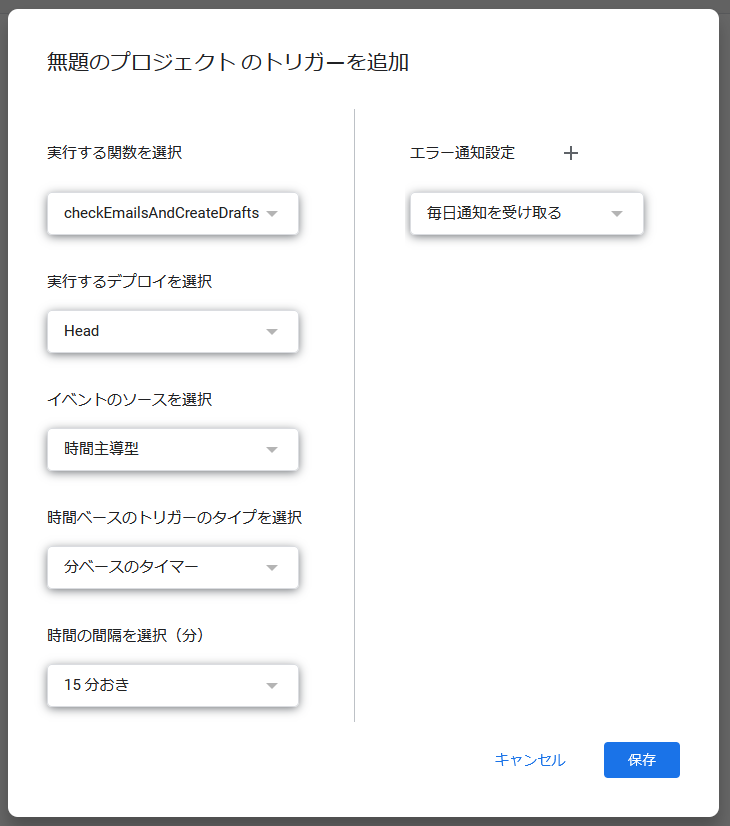Click the arrow icon on the Head field

tap(272, 332)
